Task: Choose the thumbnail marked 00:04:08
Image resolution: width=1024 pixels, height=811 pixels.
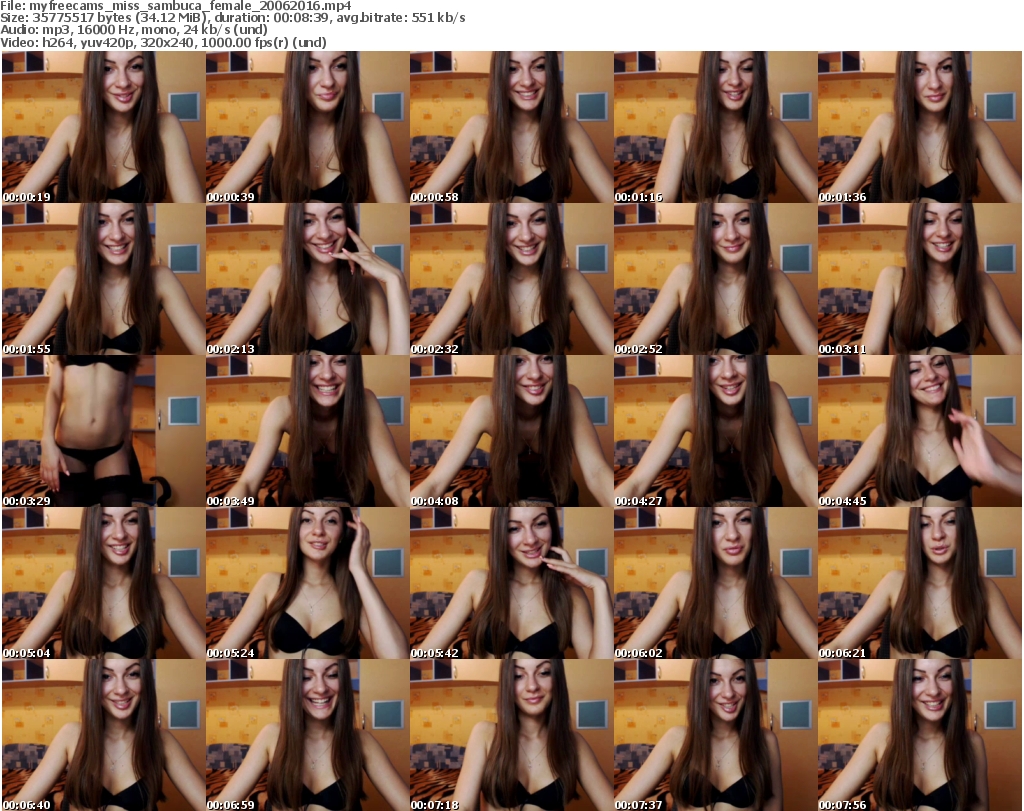Action: [x=511, y=431]
